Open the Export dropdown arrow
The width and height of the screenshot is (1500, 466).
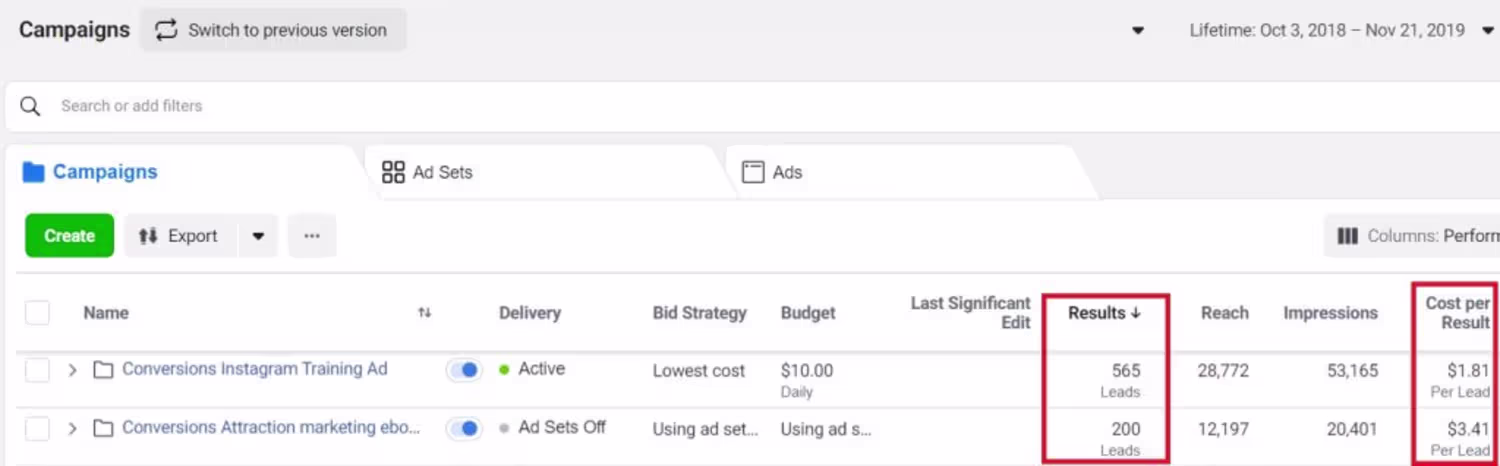[258, 236]
